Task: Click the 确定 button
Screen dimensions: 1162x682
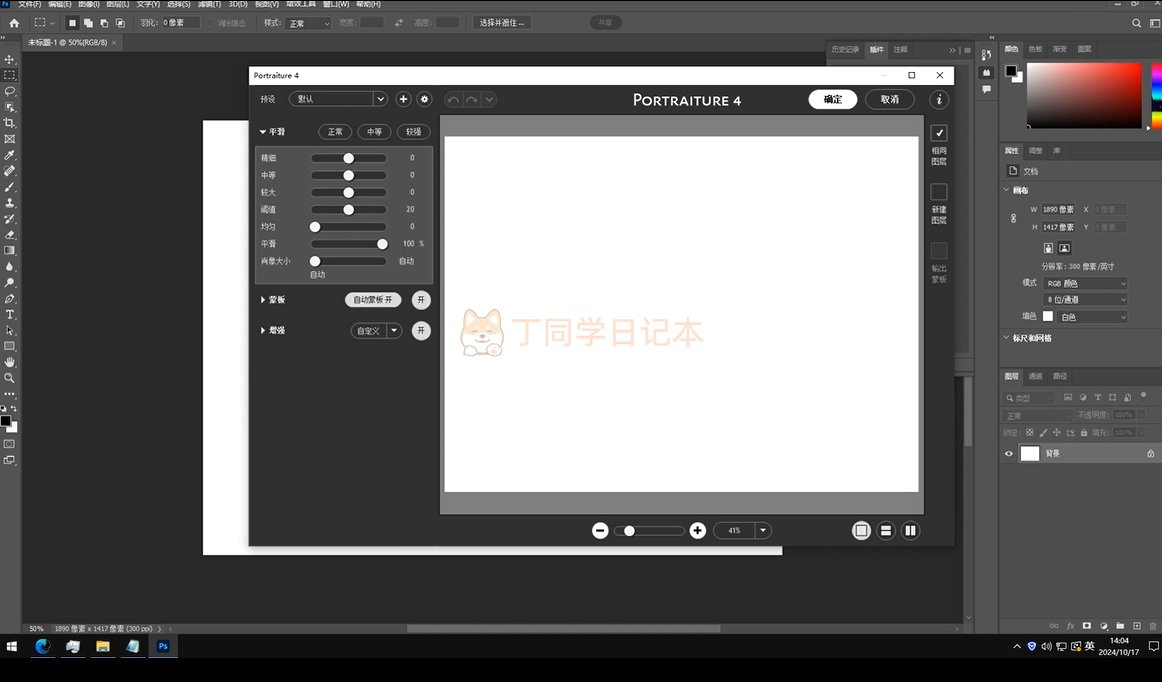Action: [x=832, y=99]
